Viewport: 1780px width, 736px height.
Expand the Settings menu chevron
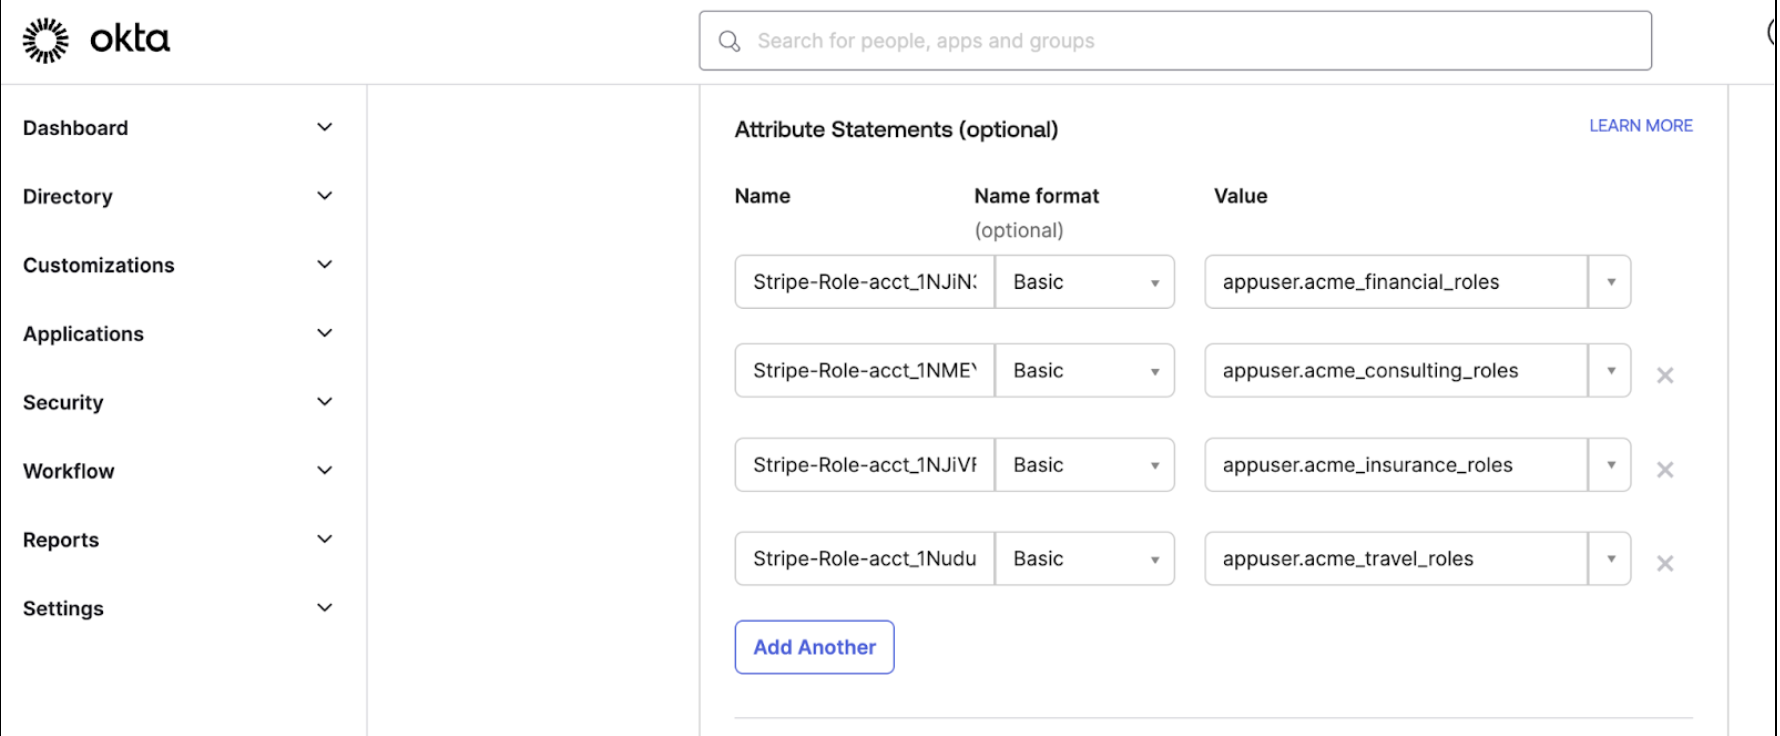(x=324, y=608)
